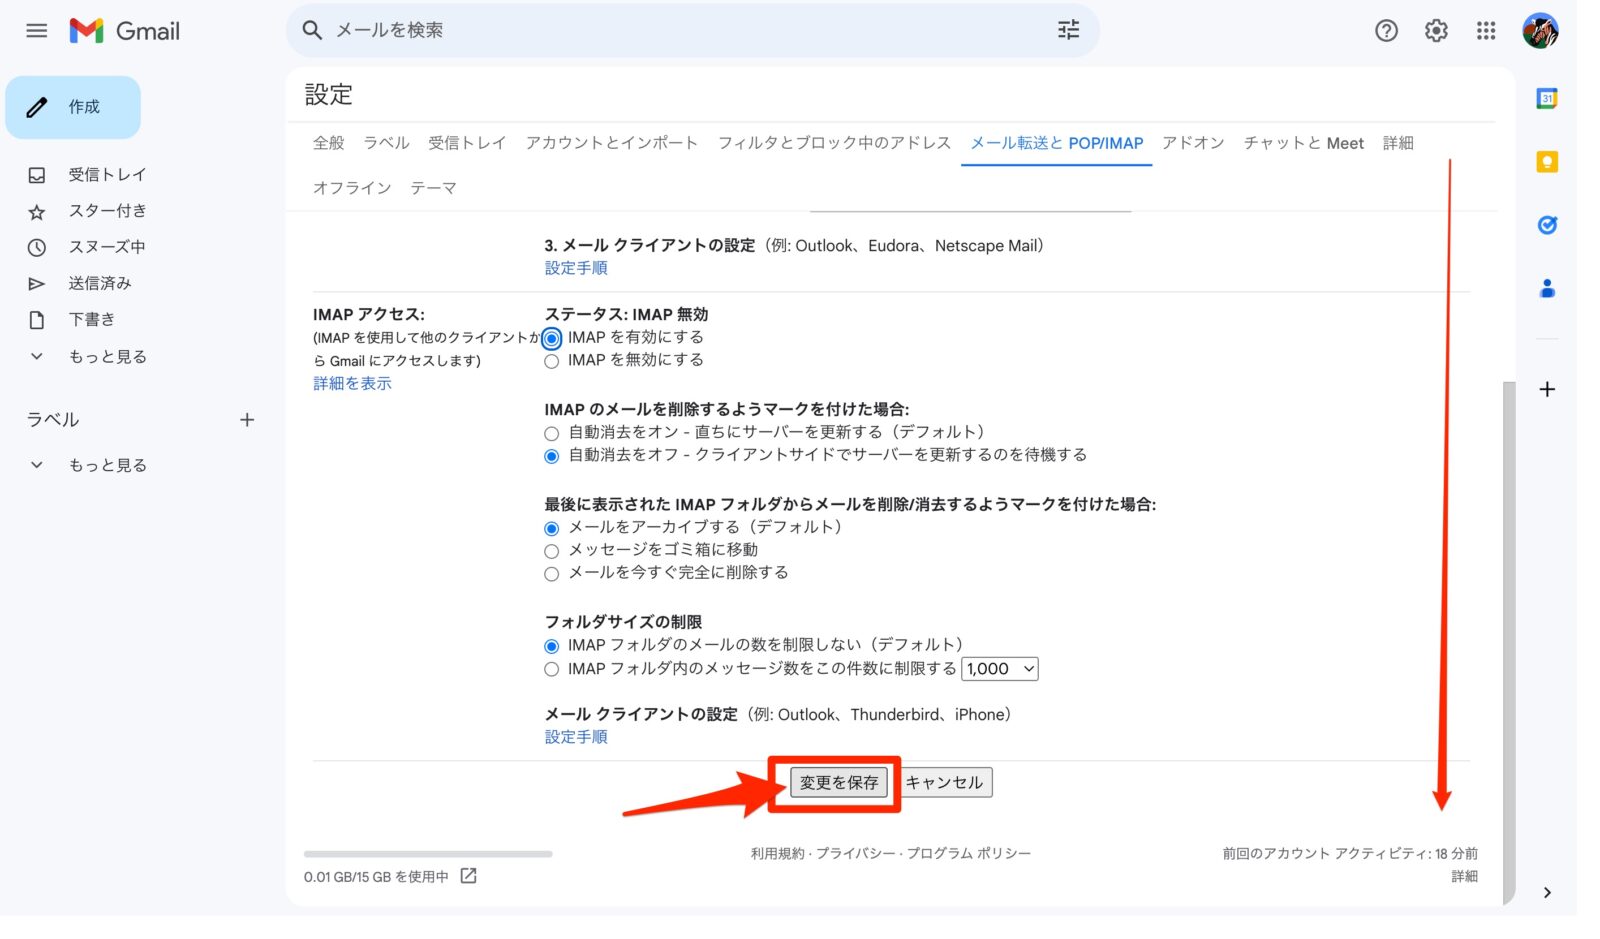This screenshot has width=1600, height=939.
Task: Select IMAP を有効にする radio button
Action: (x=551, y=338)
